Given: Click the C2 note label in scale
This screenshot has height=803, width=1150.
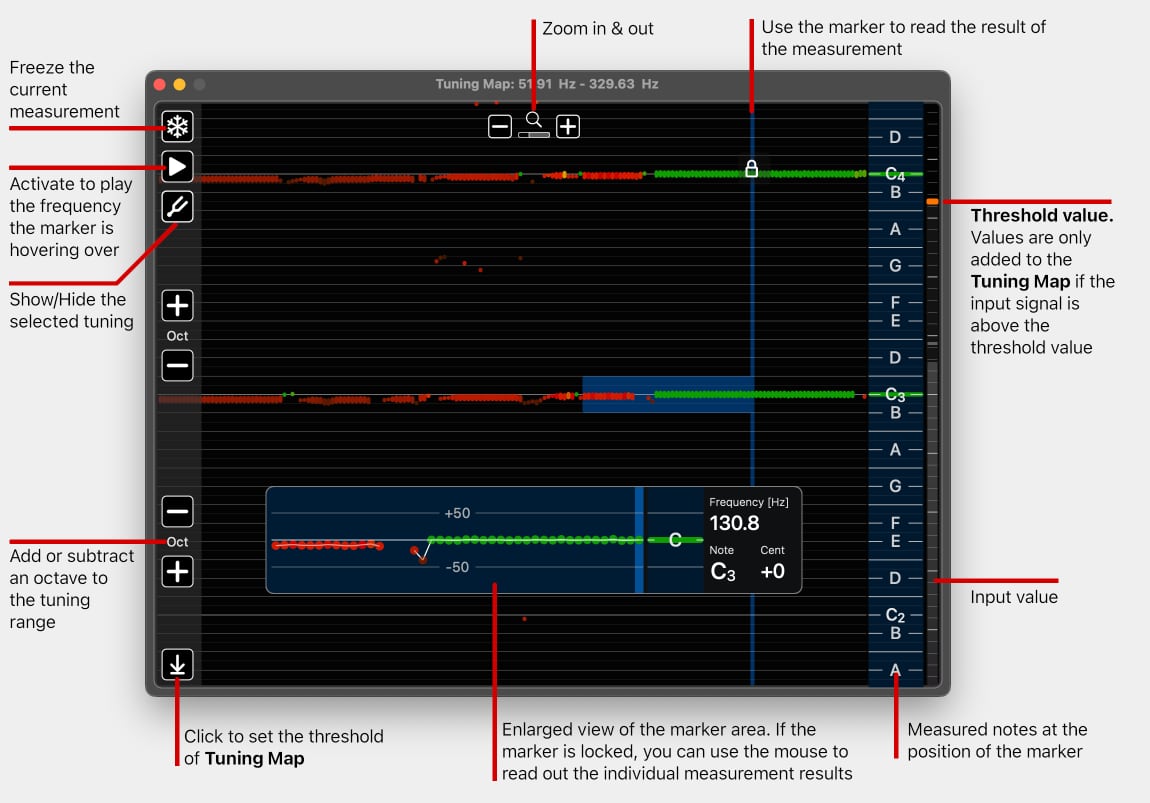Looking at the screenshot, I should pyautogui.click(x=895, y=616).
